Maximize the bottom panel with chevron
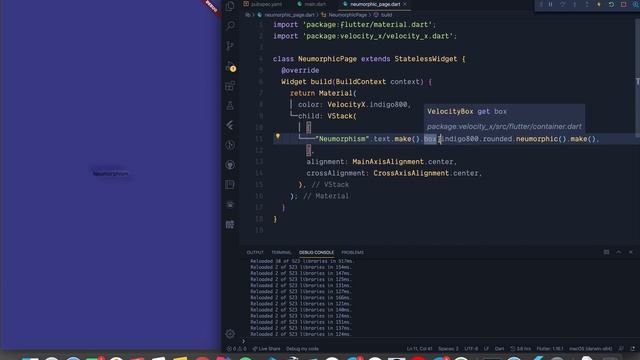This screenshot has width=640, height=360. (619, 252)
